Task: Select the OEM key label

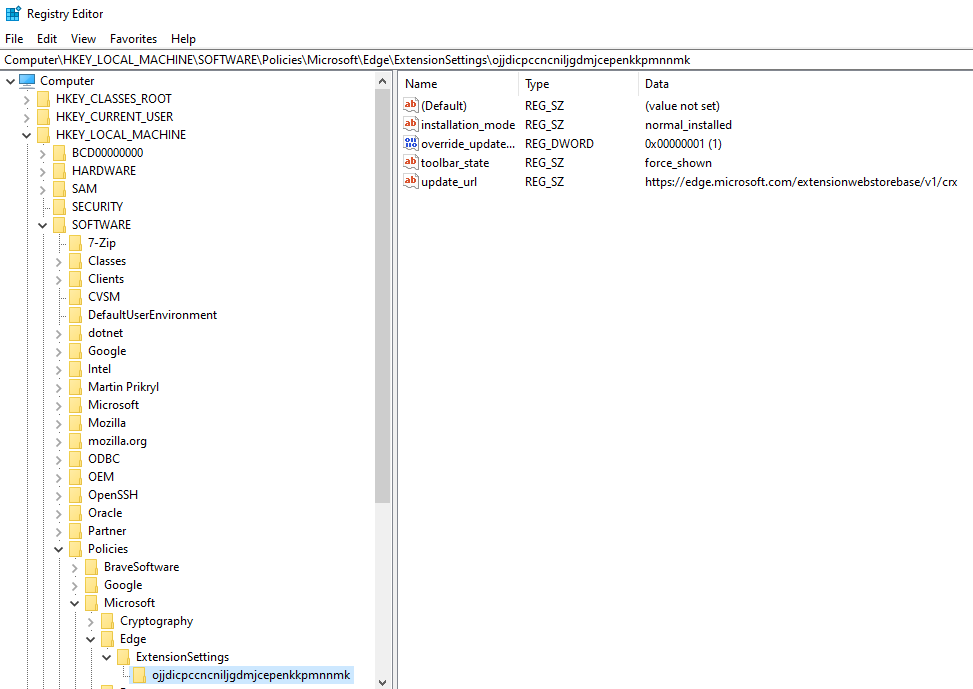Action: 101,477
